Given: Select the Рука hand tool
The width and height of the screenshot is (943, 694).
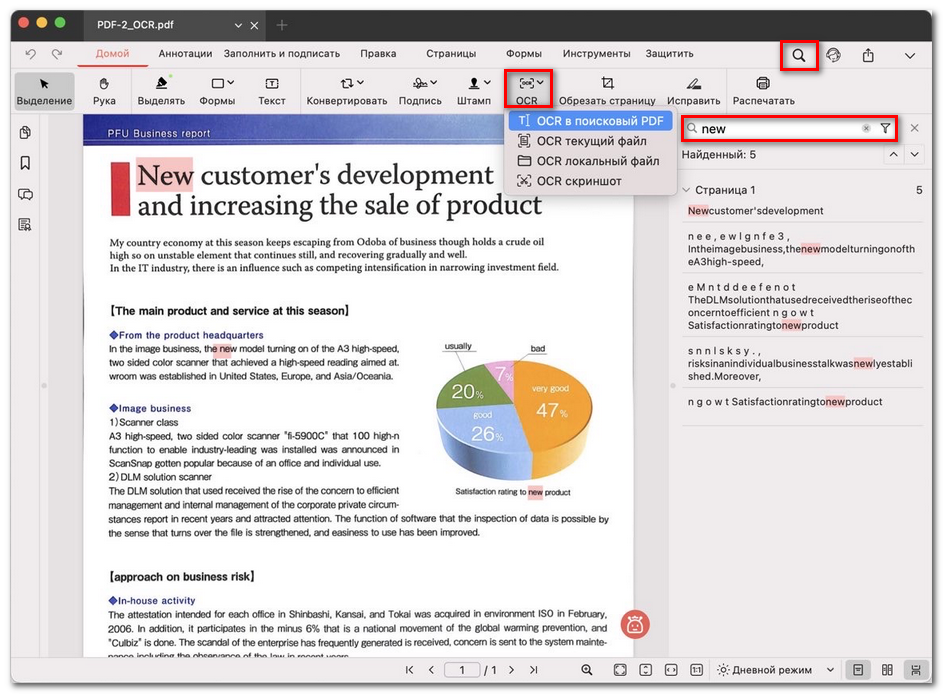Looking at the screenshot, I should pos(104,90).
